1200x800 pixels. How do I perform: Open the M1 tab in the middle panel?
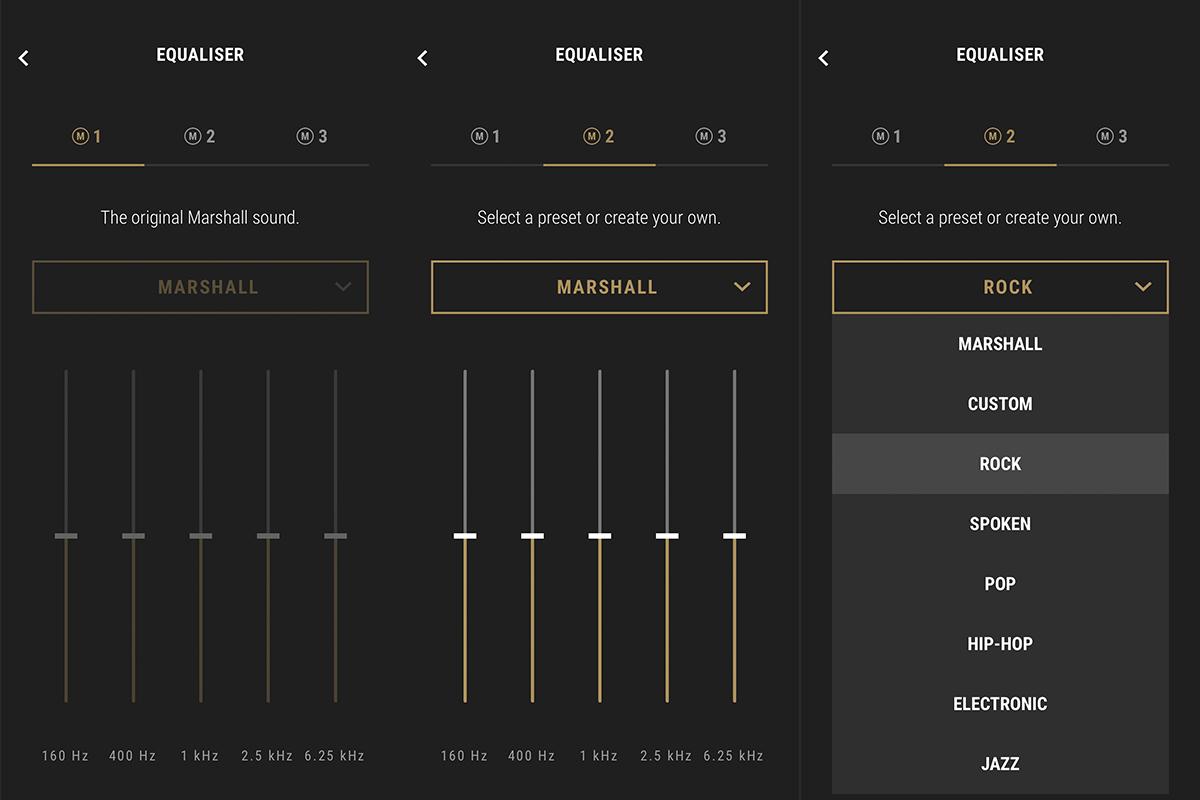[487, 137]
